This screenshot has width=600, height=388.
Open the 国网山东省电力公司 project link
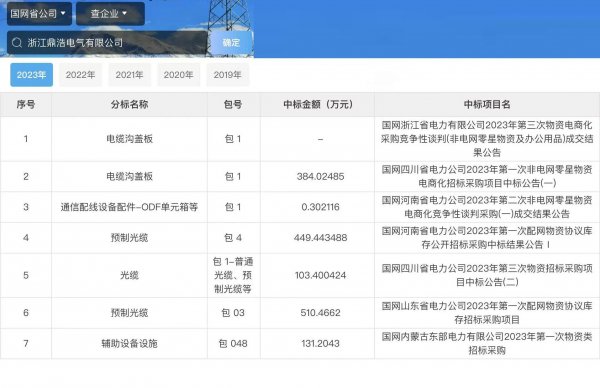(x=487, y=313)
